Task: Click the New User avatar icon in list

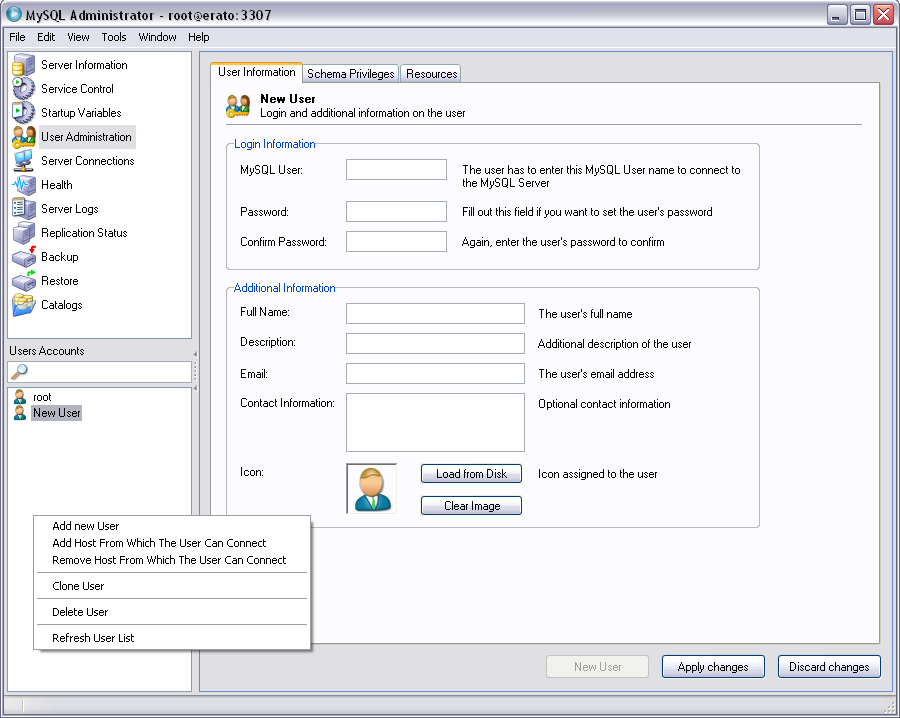Action: pos(20,413)
